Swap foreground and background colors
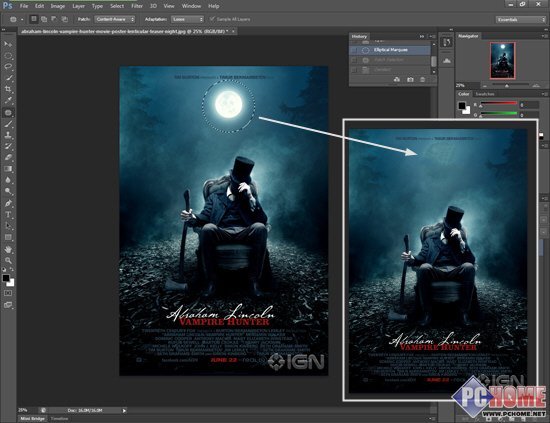Image resolution: width=550 pixels, height=423 pixels. (x=12, y=269)
